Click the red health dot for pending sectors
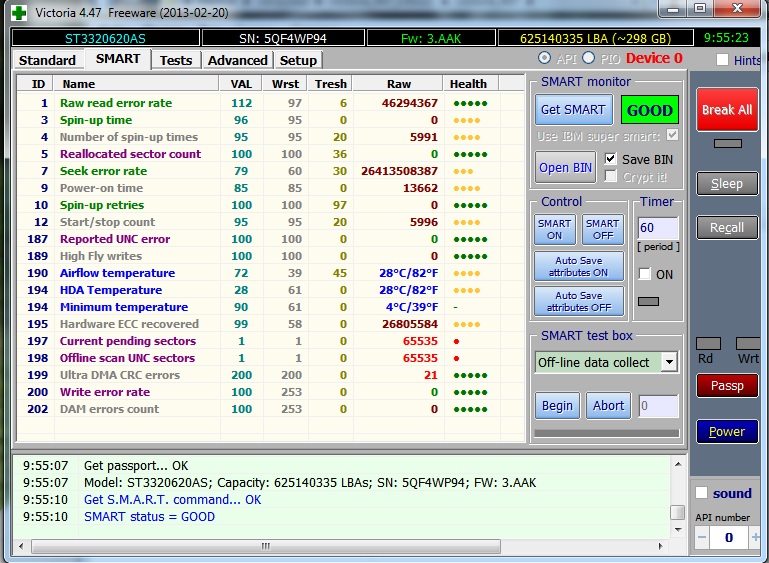769x563 pixels. pos(457,341)
